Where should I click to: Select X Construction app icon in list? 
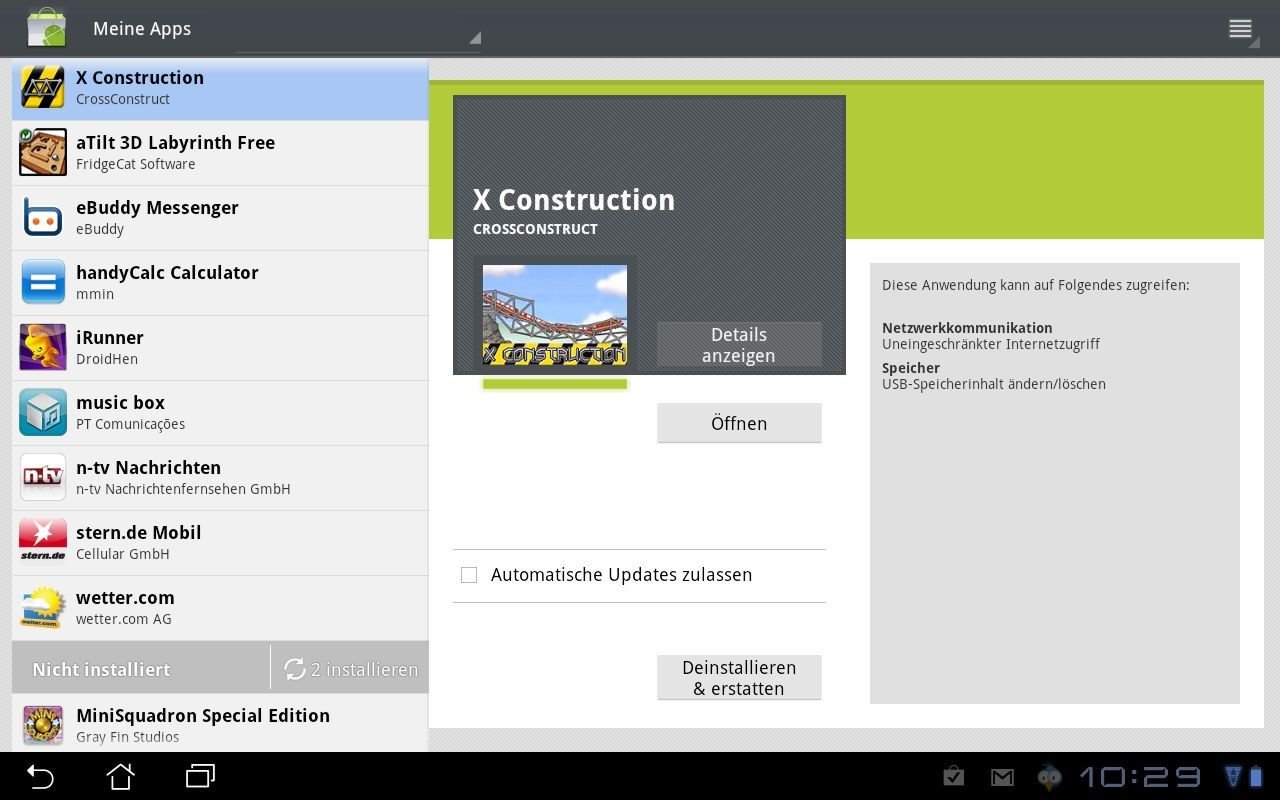pyautogui.click(x=43, y=88)
